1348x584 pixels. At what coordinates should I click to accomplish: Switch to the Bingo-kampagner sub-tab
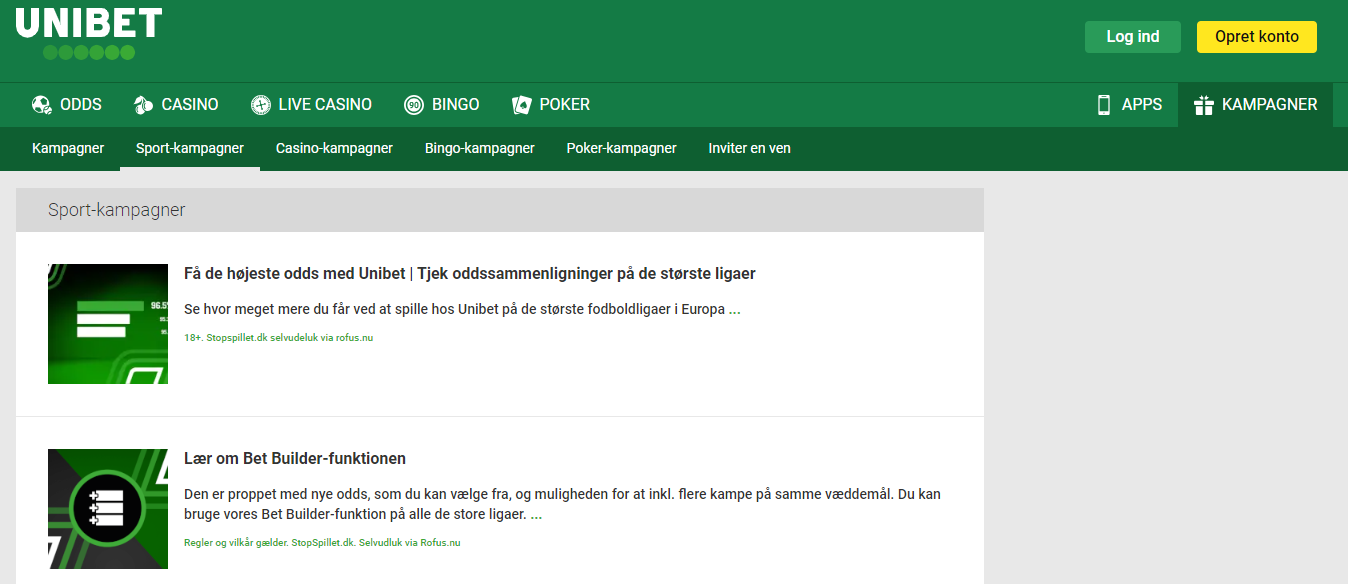point(480,148)
